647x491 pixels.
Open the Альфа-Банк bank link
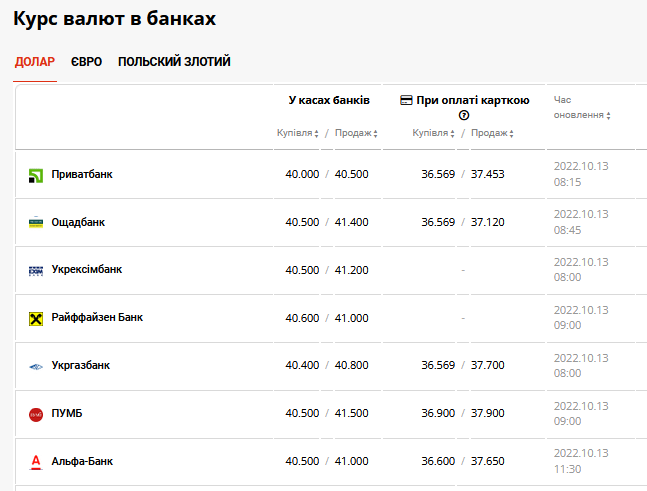pos(82,462)
